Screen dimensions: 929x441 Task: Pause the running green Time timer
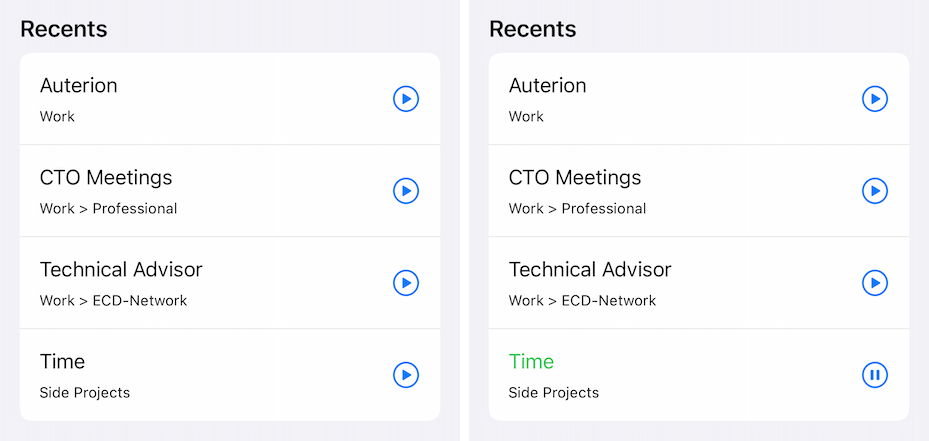click(874, 375)
